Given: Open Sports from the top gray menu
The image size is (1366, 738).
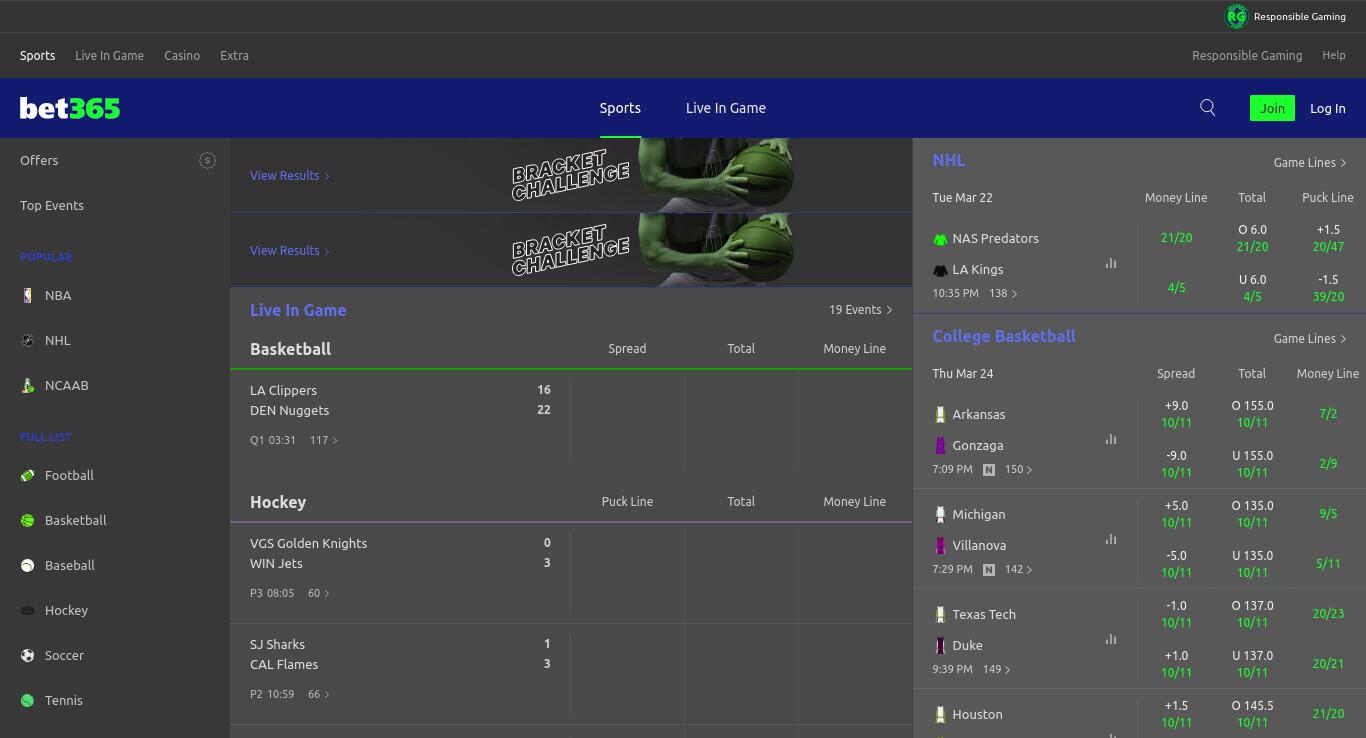Looking at the screenshot, I should point(37,55).
